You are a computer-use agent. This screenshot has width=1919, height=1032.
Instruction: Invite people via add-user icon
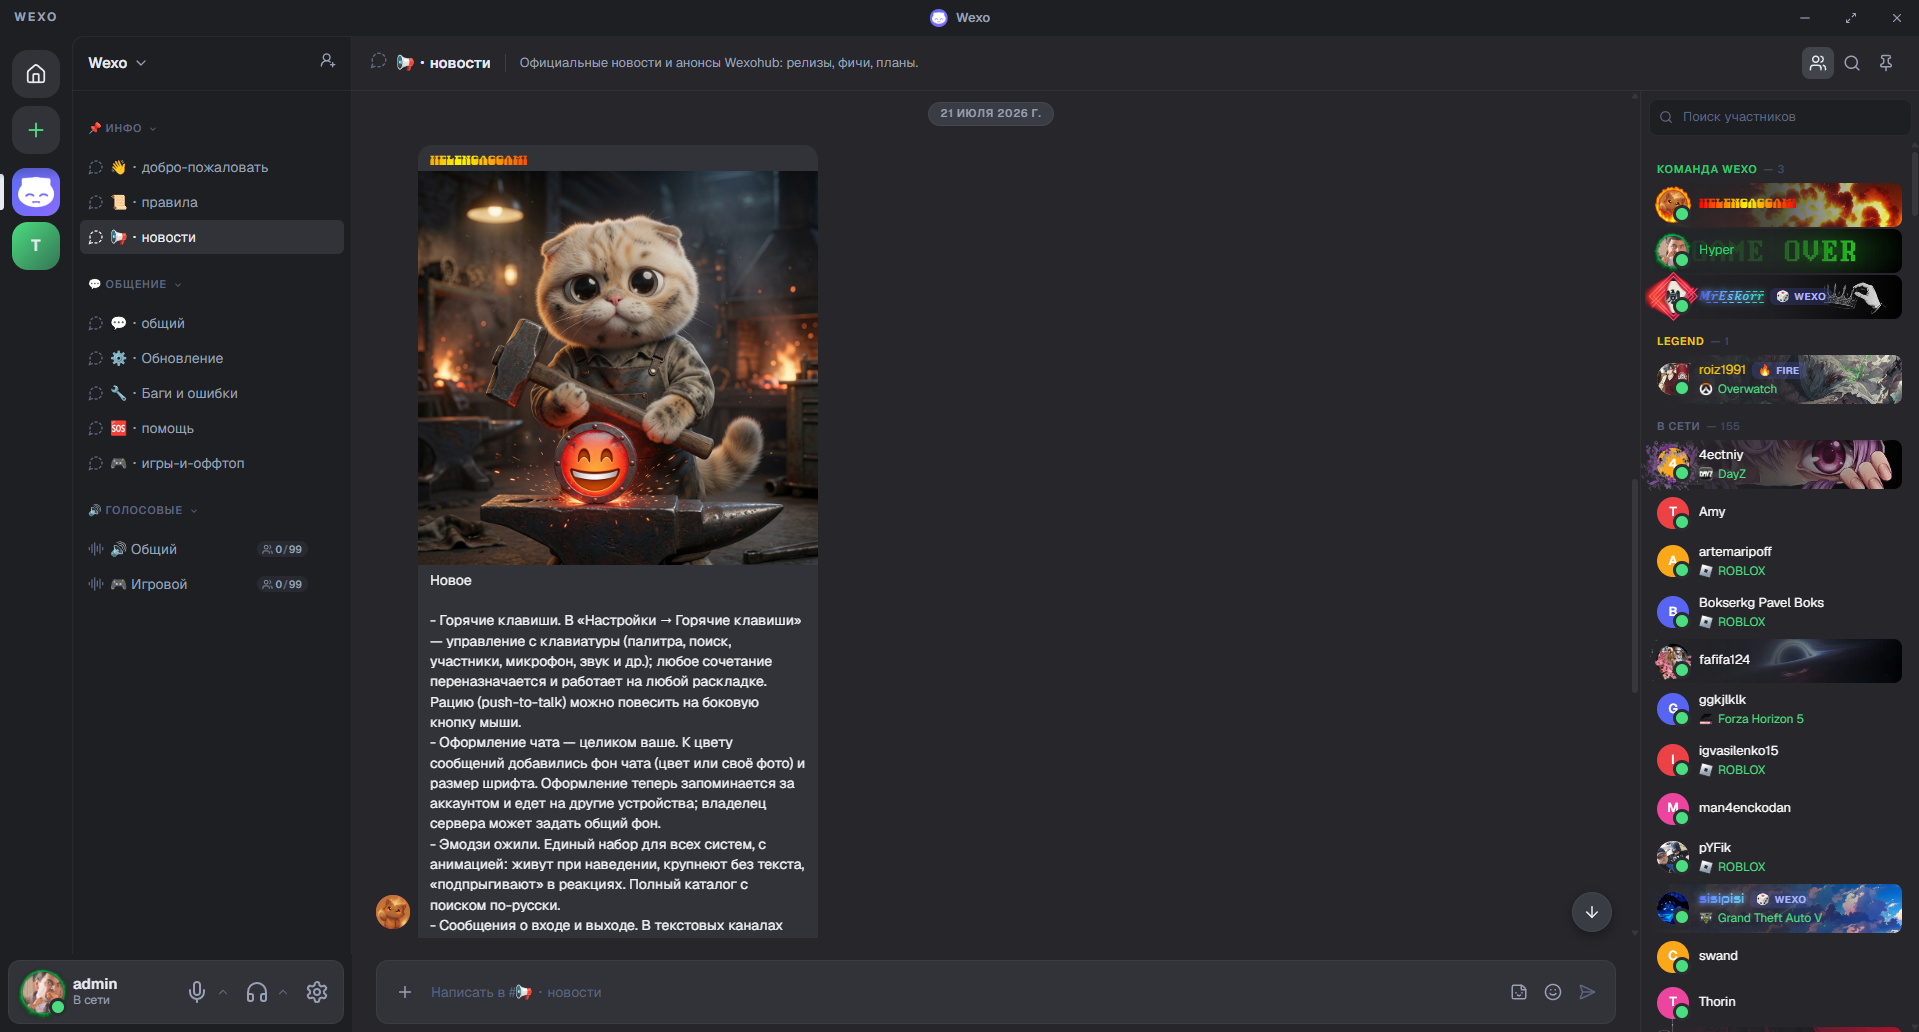point(327,61)
